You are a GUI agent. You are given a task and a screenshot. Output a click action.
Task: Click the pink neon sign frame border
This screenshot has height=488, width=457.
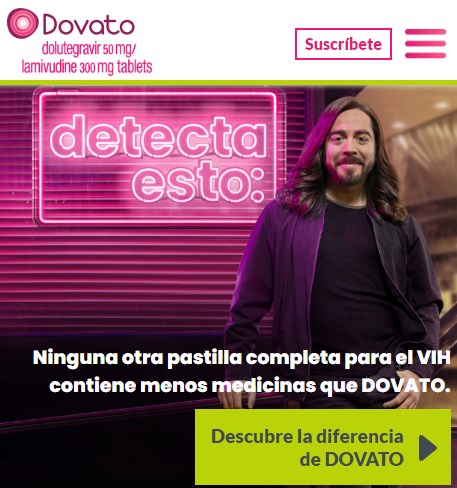(159, 222)
